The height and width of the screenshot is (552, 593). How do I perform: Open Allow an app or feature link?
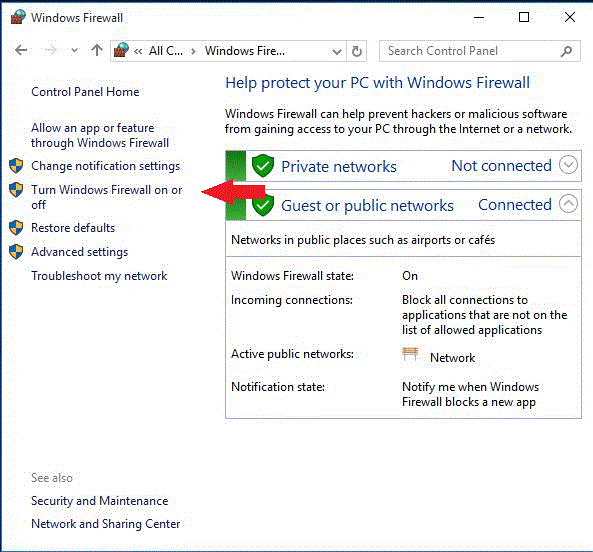[x=100, y=135]
